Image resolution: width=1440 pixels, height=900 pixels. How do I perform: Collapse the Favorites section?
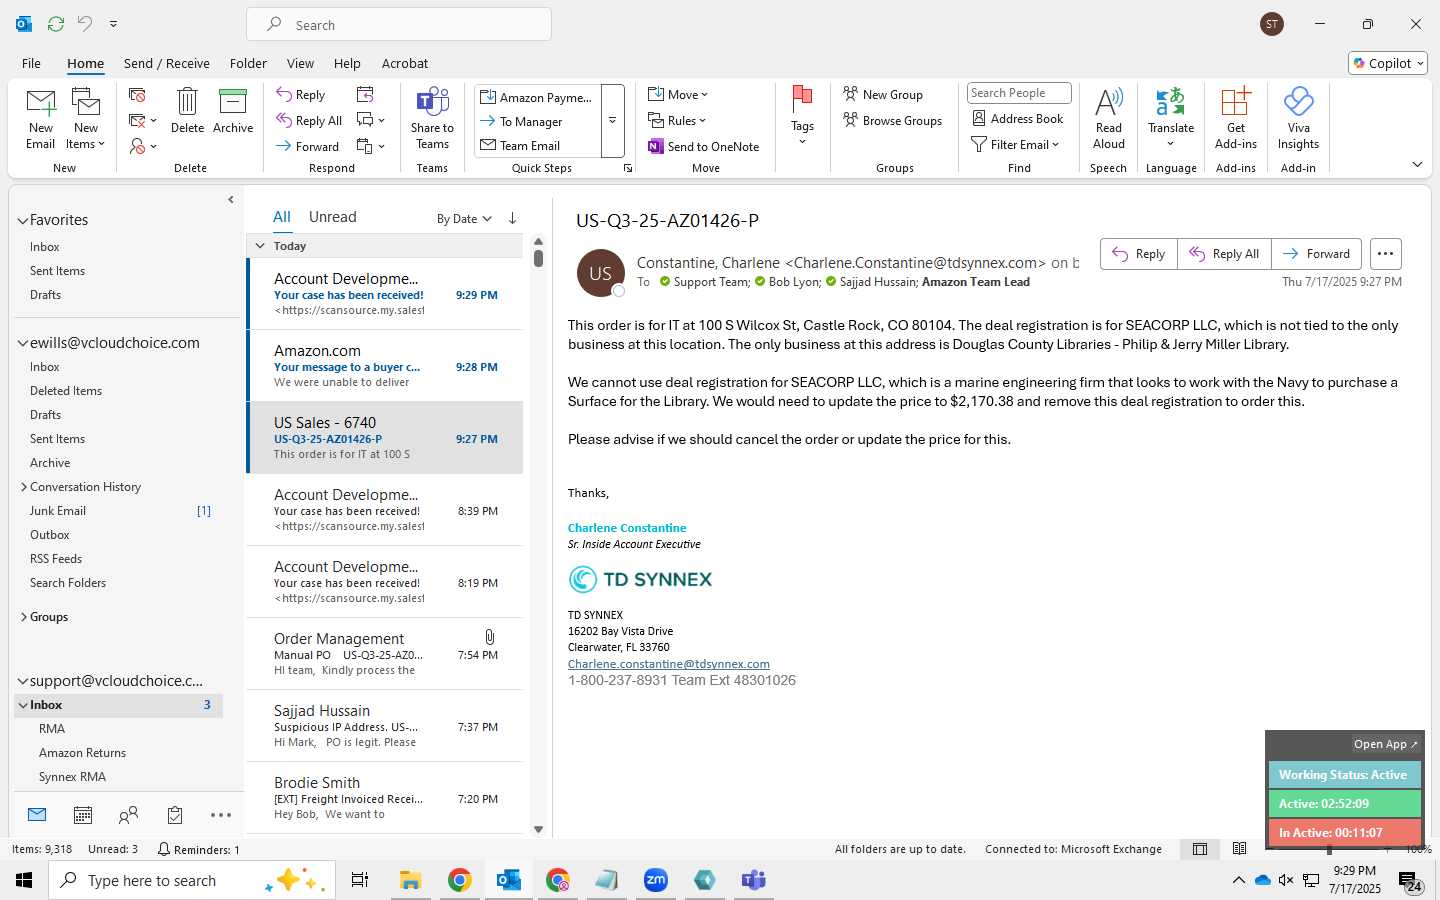click(x=22, y=220)
